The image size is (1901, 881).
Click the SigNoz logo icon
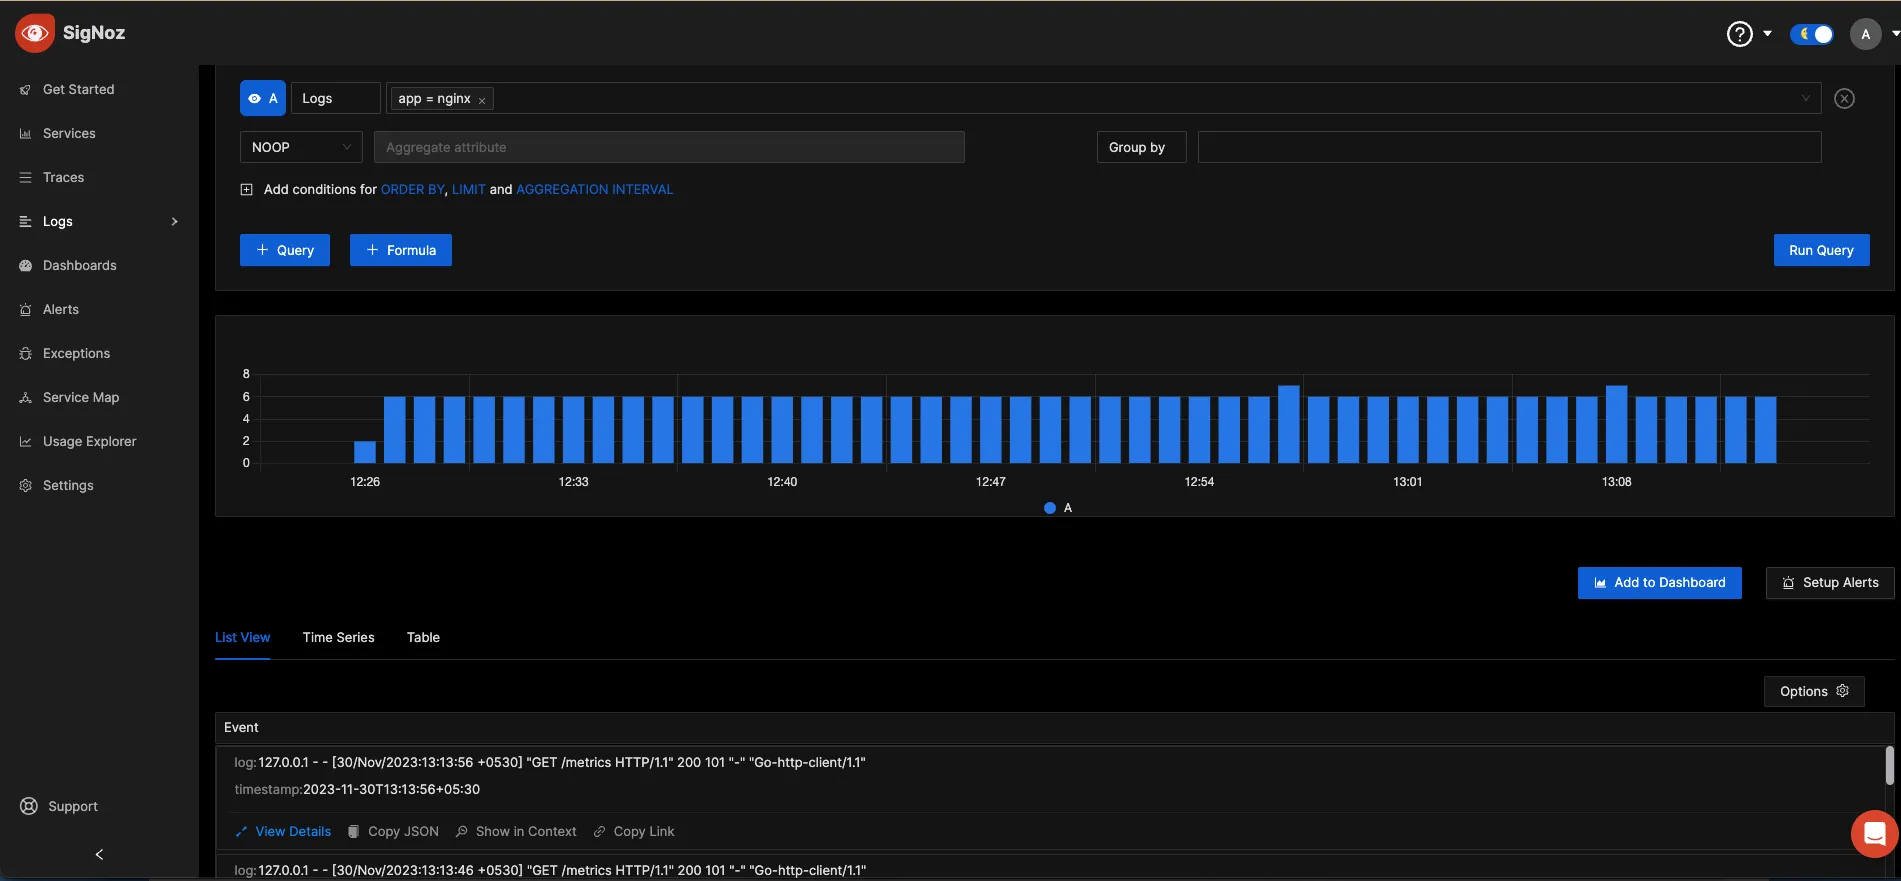tap(34, 33)
